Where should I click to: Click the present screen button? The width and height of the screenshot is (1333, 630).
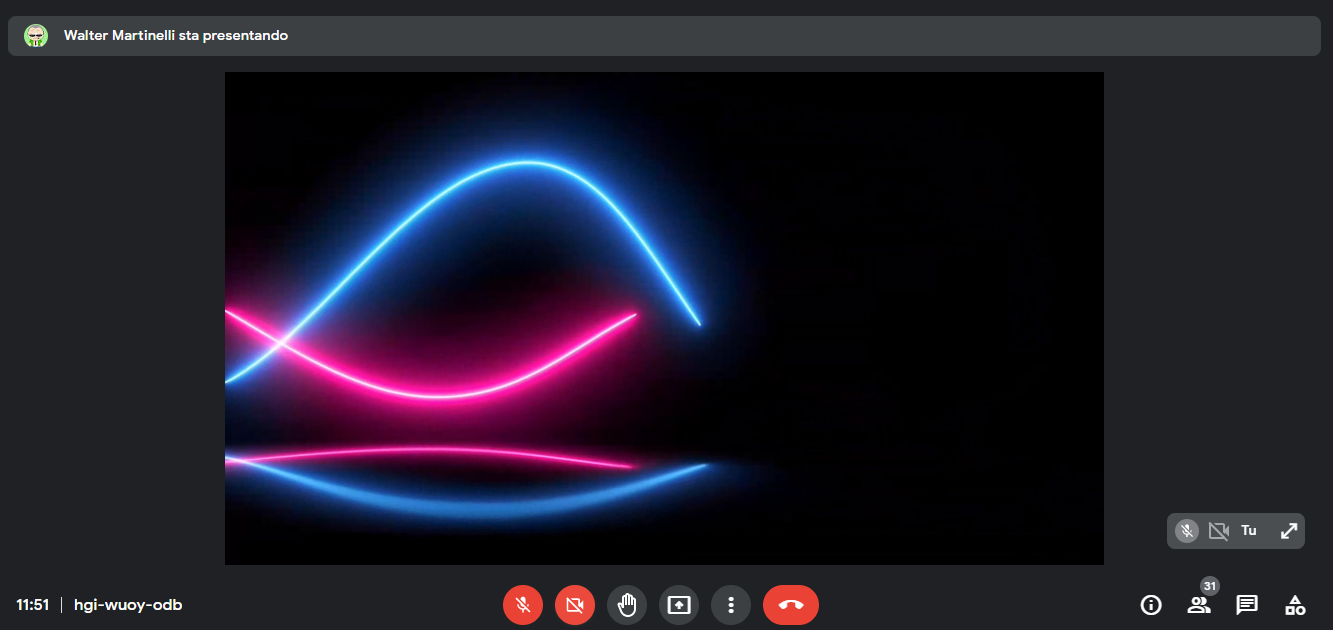pyautogui.click(x=679, y=605)
